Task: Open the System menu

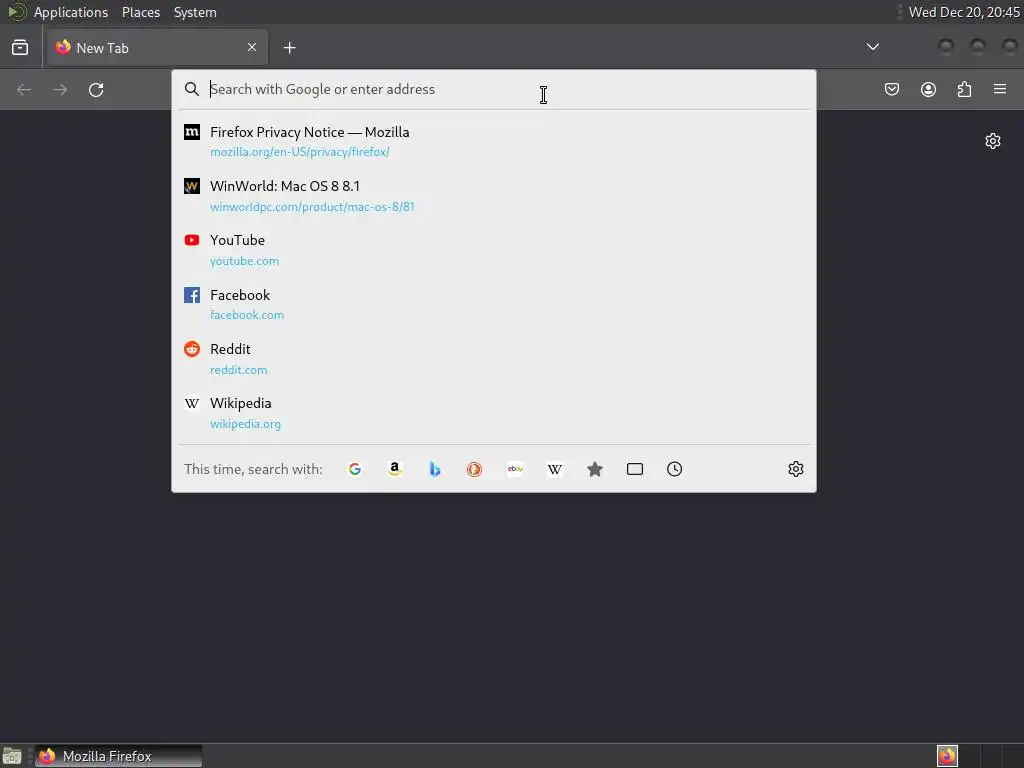Action: tap(195, 12)
